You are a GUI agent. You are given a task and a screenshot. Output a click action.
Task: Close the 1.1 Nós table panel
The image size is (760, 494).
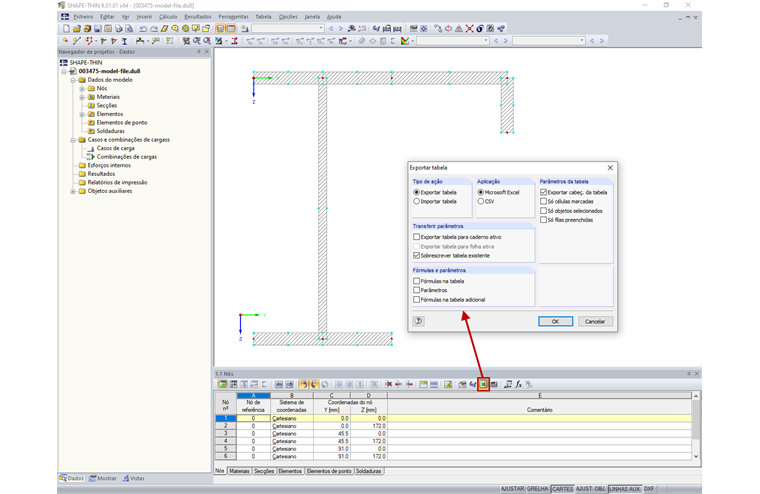click(x=697, y=373)
